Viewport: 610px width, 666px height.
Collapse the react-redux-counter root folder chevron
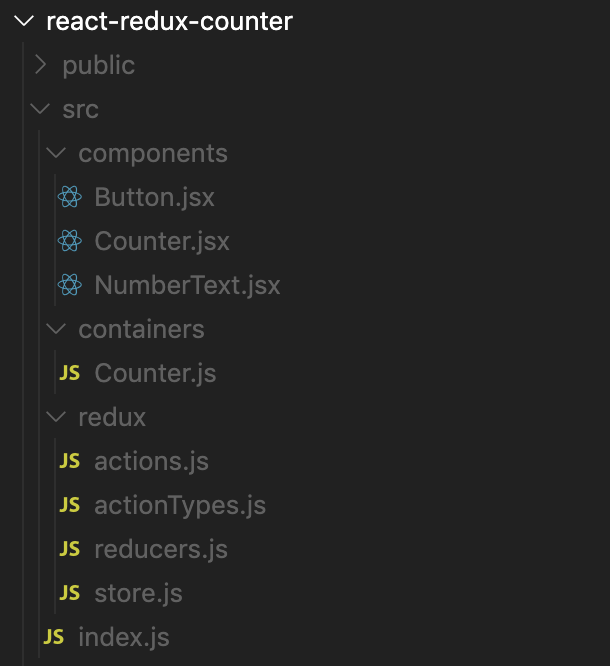24,21
